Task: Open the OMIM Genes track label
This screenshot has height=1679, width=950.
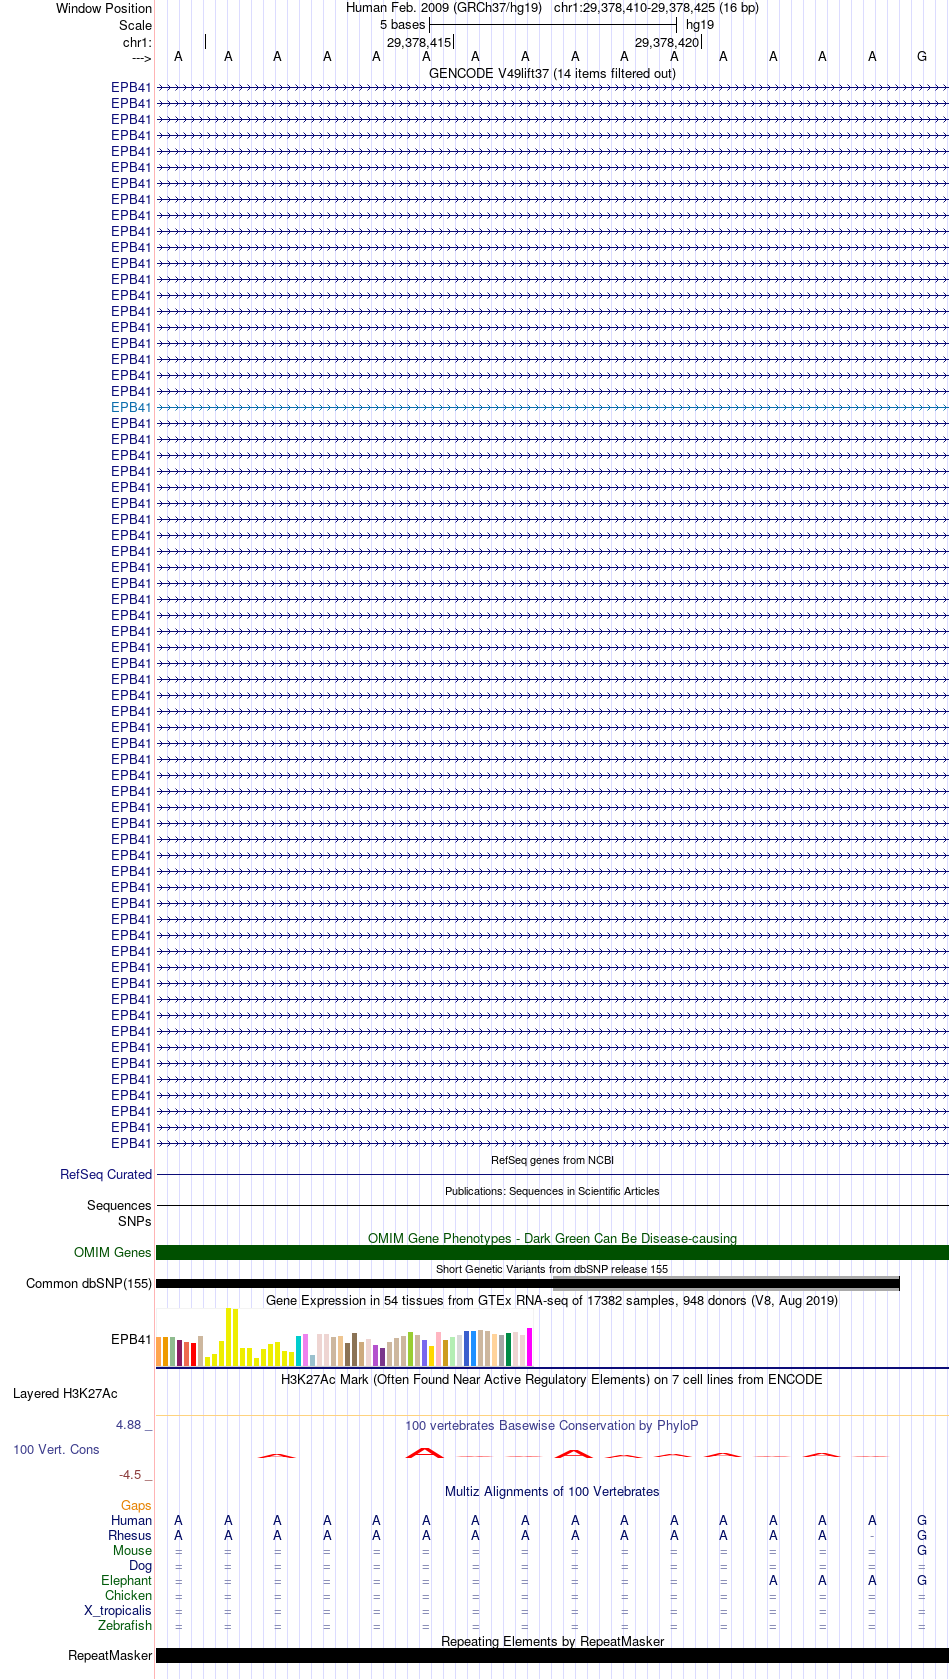Action: pos(113,1252)
